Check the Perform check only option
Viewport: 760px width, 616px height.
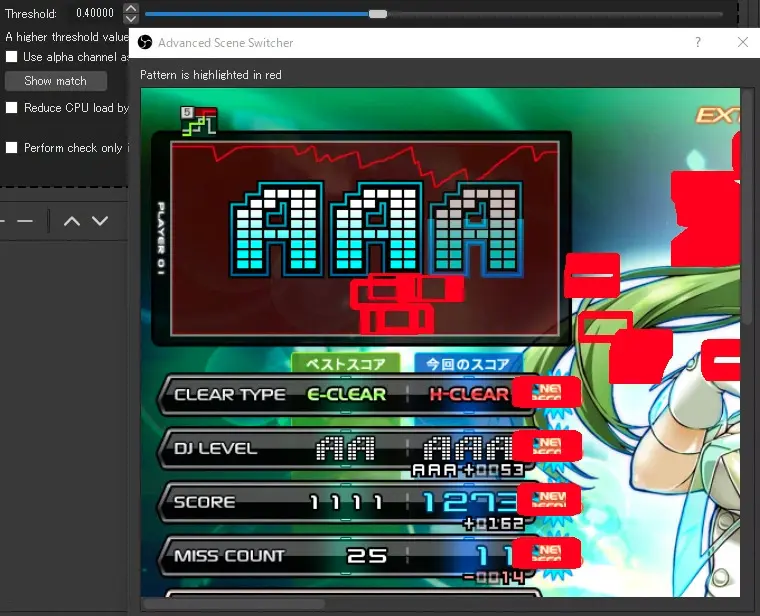pos(12,147)
